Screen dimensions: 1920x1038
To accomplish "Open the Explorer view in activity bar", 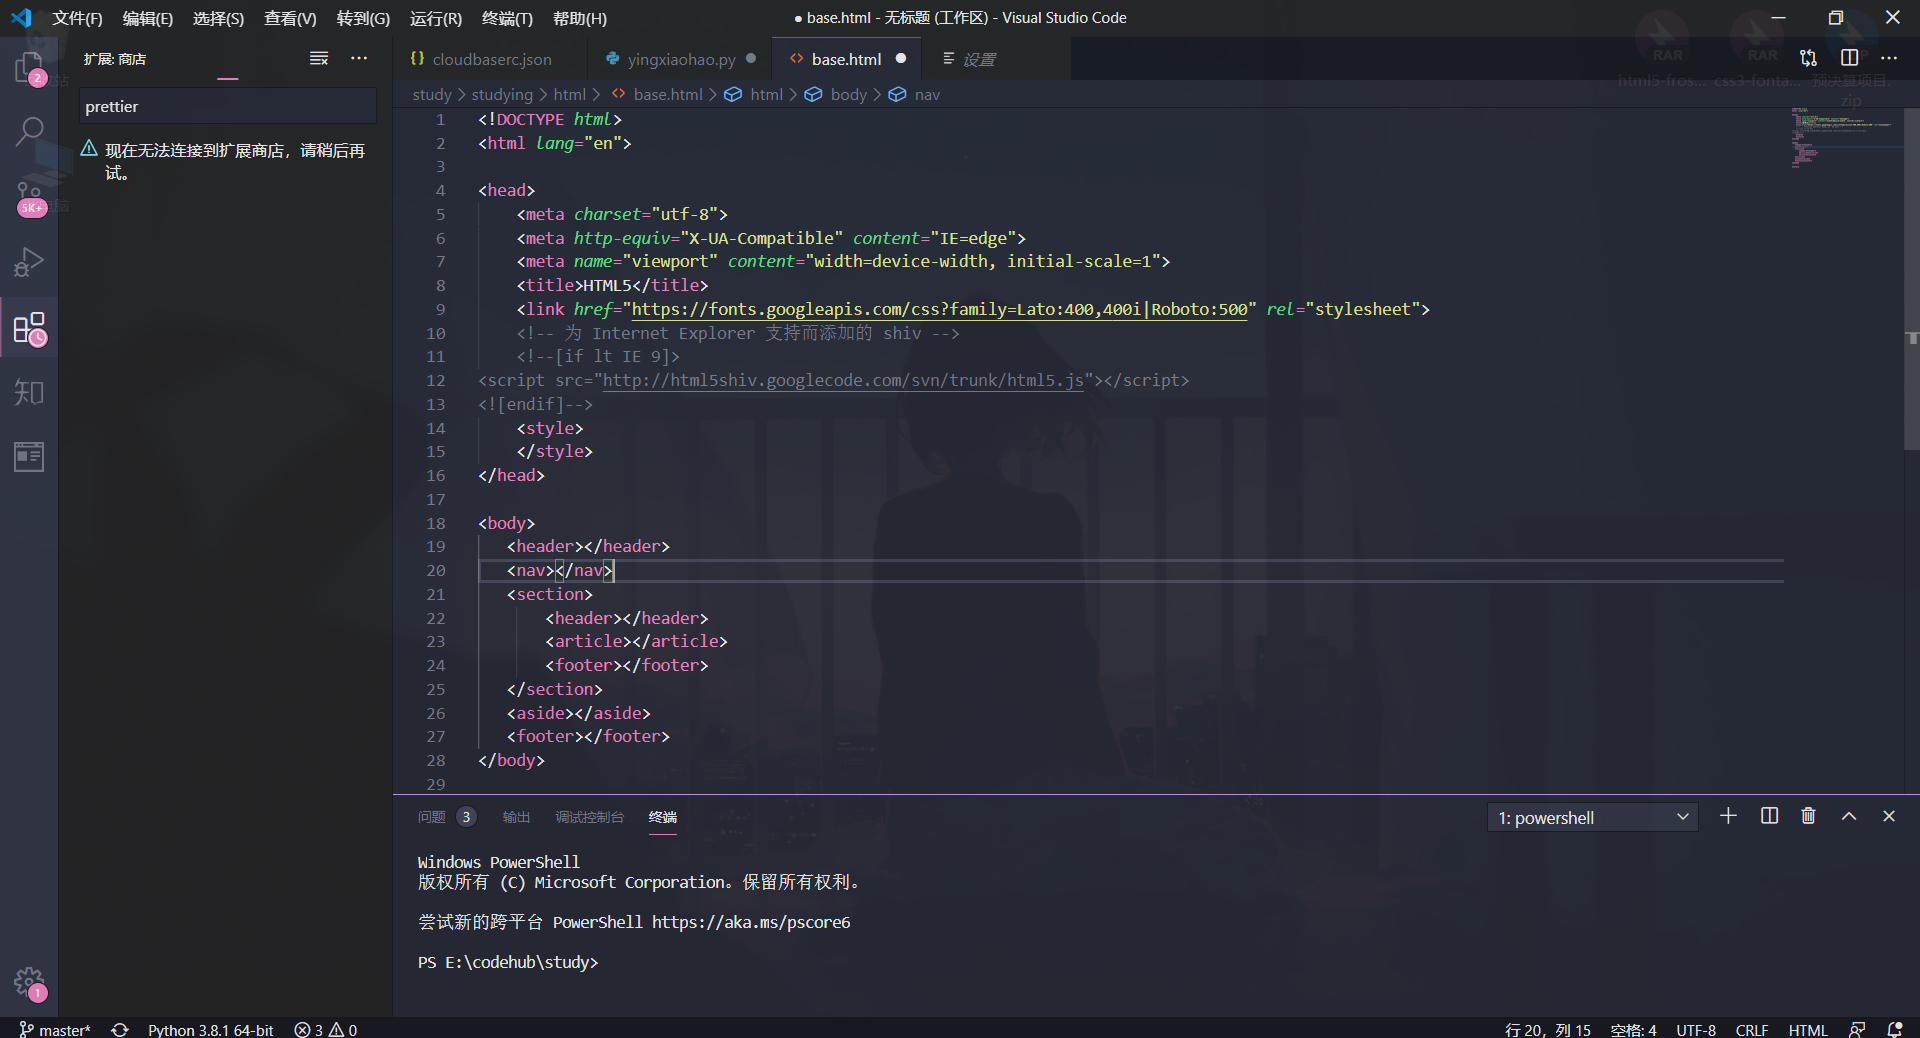I will tap(29, 68).
